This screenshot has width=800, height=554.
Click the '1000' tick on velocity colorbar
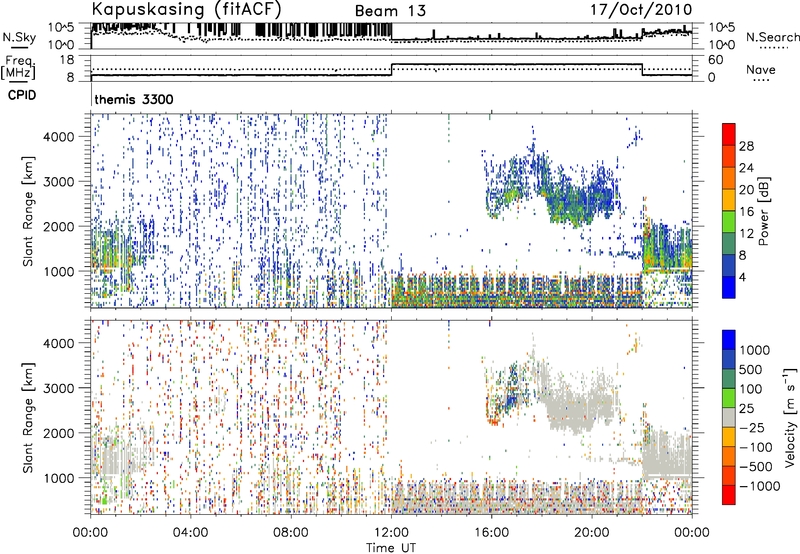pyautogui.click(x=755, y=350)
